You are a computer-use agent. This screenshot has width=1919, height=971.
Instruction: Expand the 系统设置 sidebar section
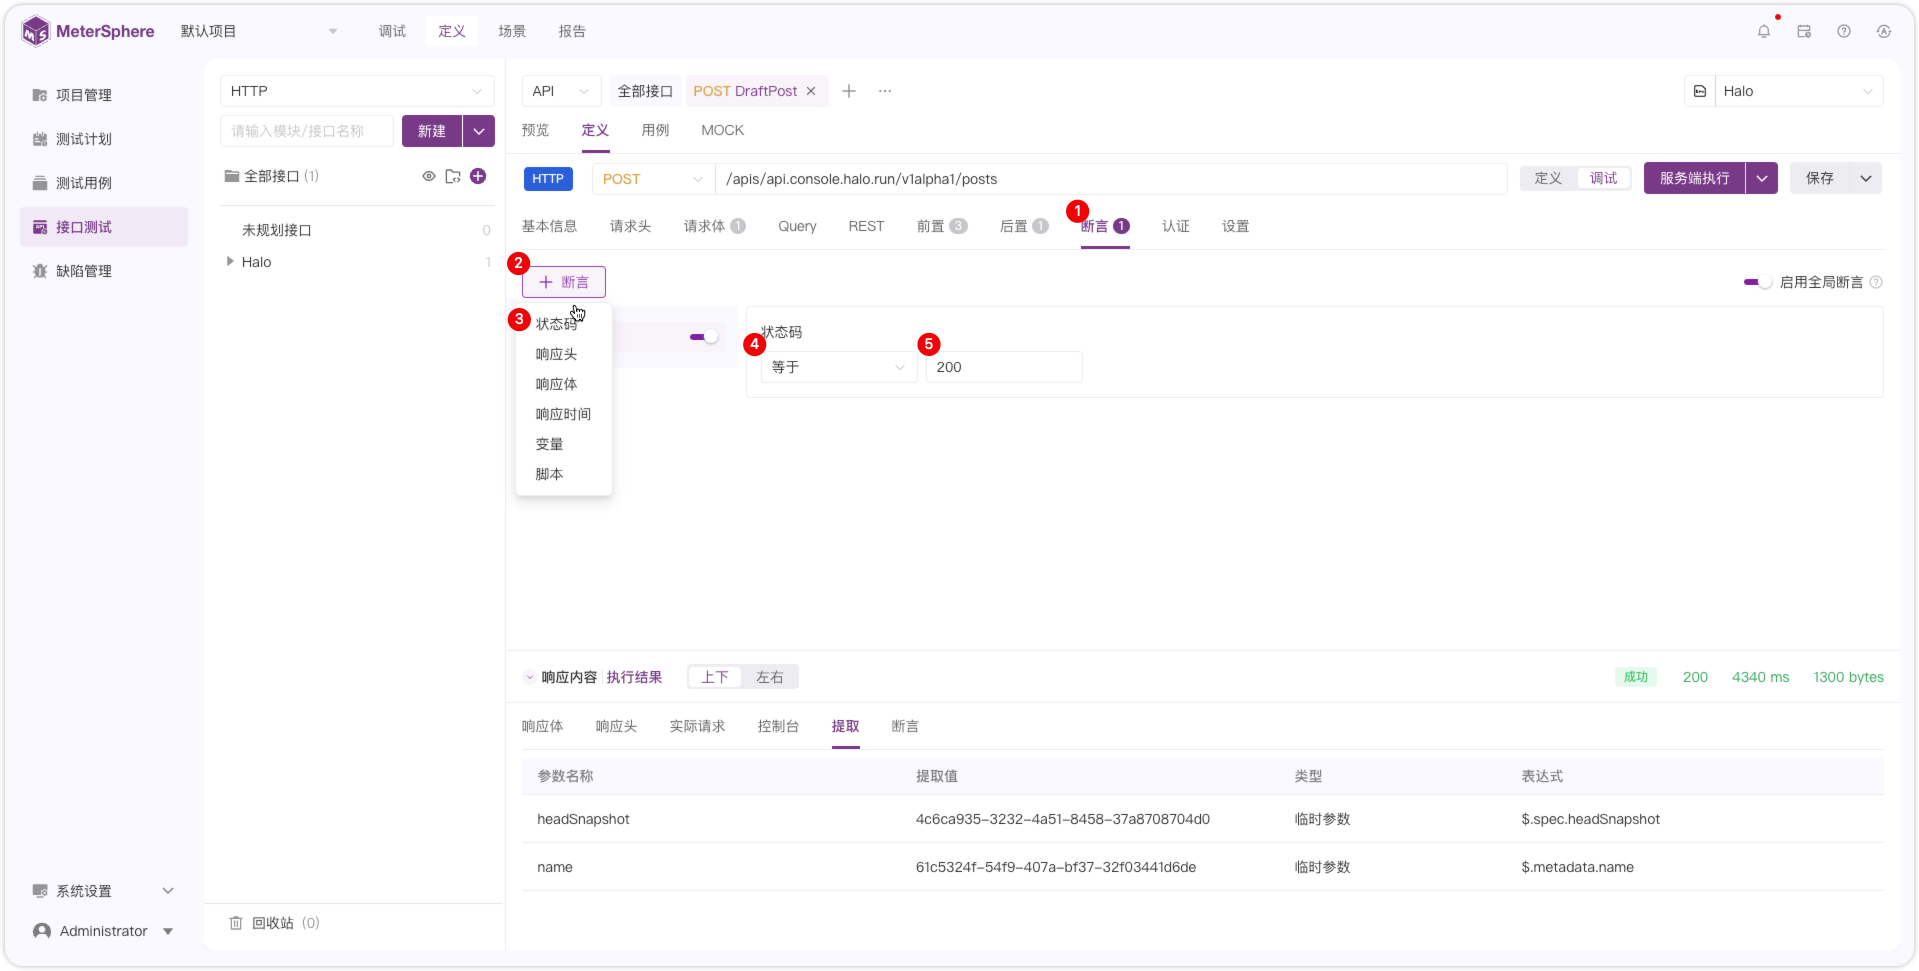(103, 891)
